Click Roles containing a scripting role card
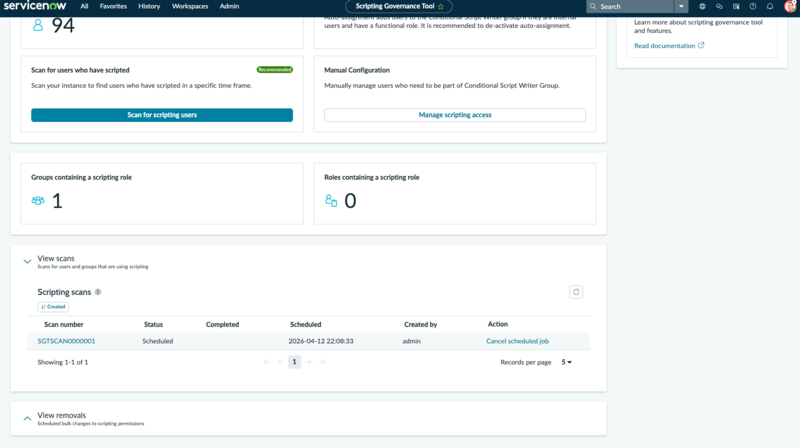Screen dimensions: 800x448 coord(455,193)
